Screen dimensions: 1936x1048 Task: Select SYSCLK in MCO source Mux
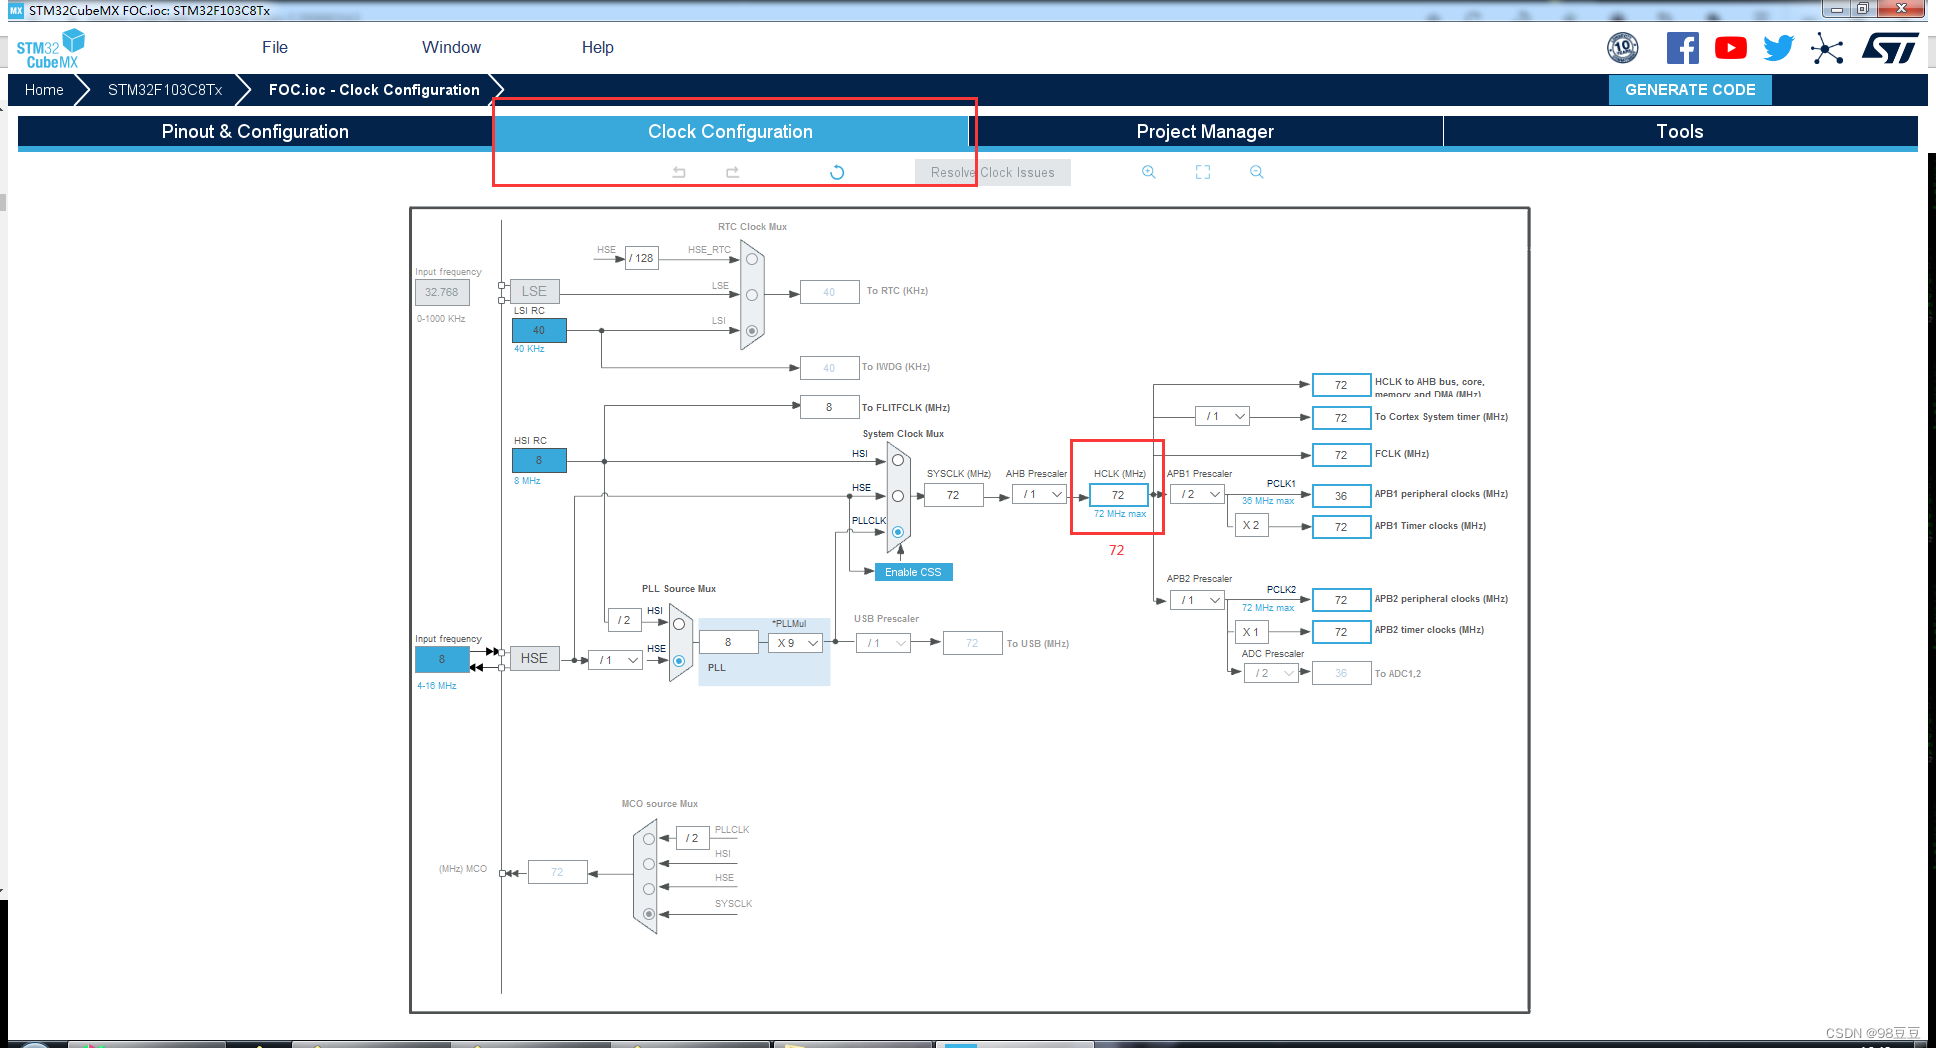649,914
